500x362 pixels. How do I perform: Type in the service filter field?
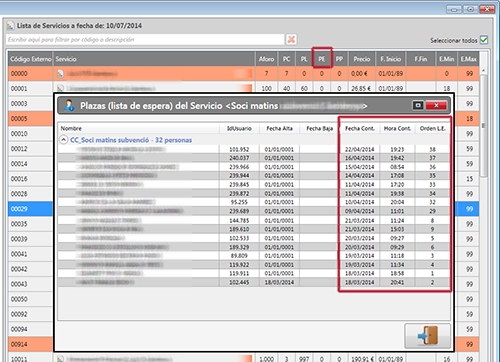145,40
